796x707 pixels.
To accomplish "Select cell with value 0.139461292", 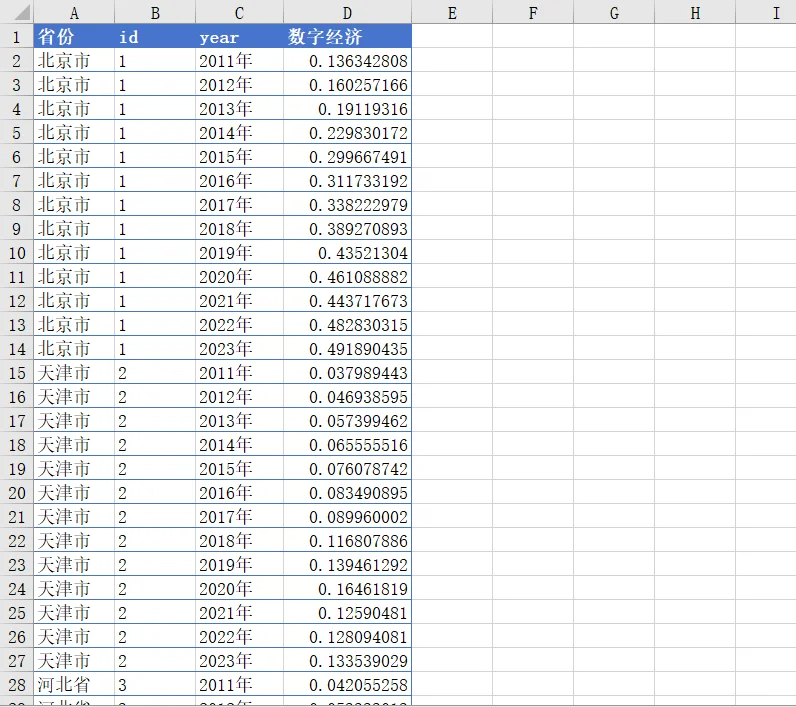I will tap(347, 565).
